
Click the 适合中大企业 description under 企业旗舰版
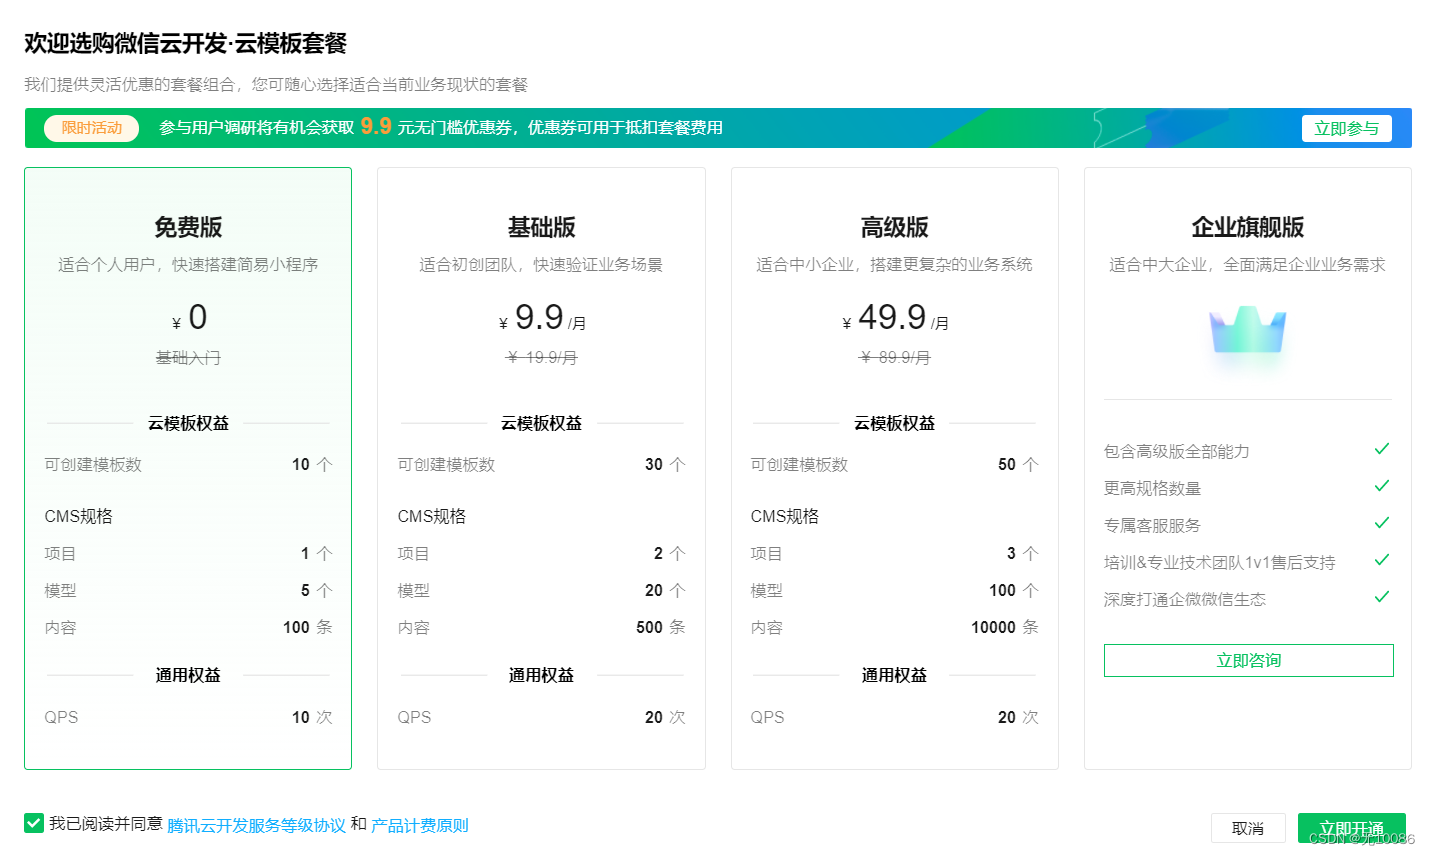click(1248, 264)
